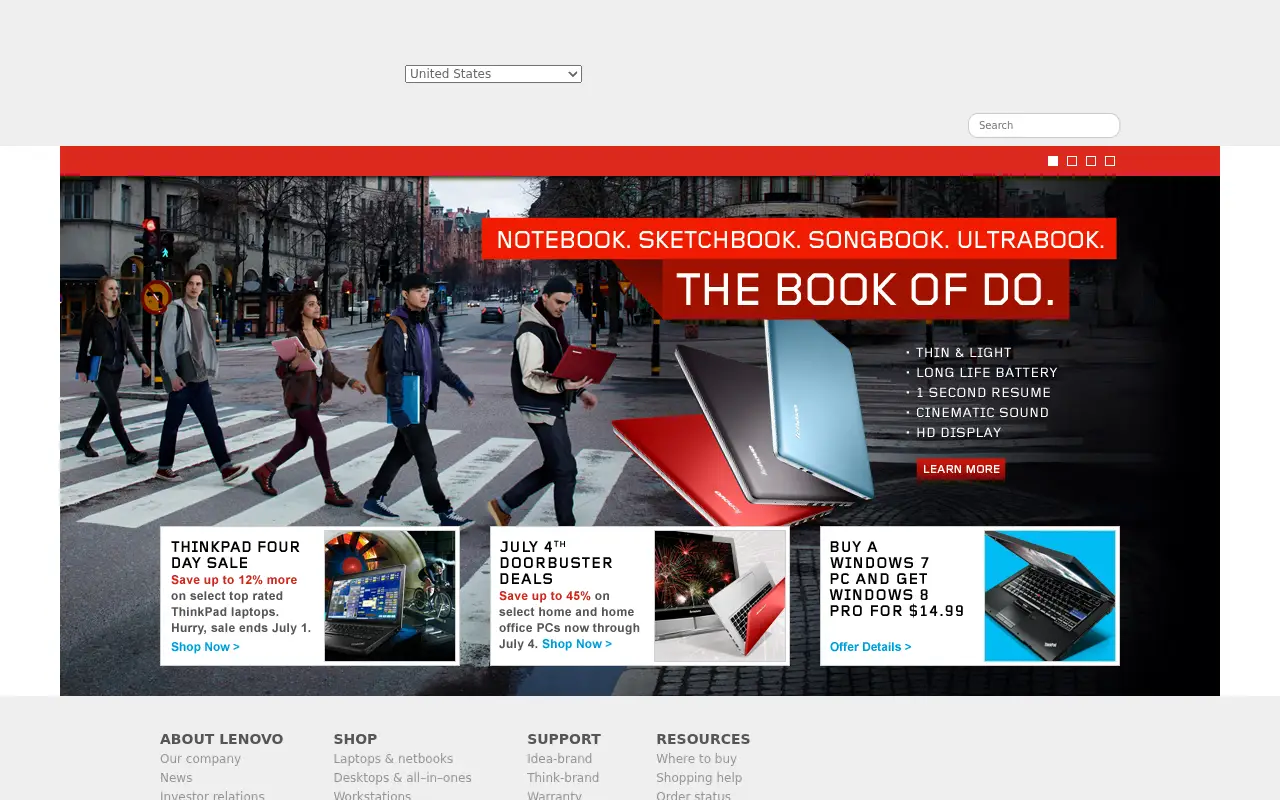This screenshot has height=800, width=1280.
Task: Open the Desktops & all-in-ones link
Action: click(402, 778)
